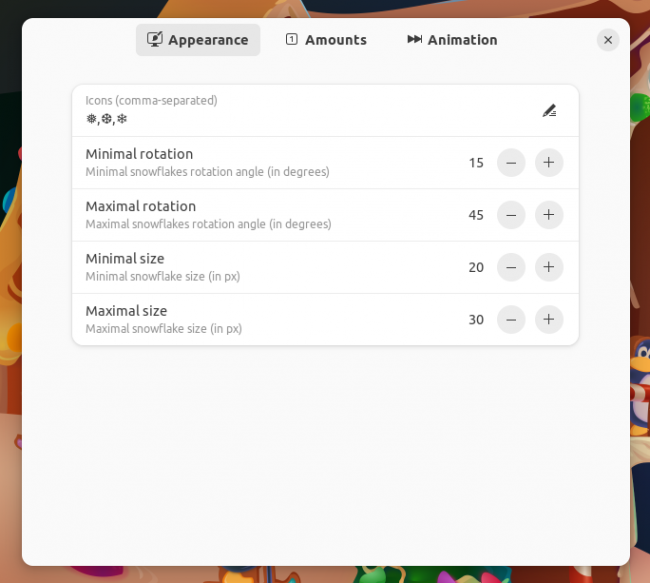
Task: Increase Minimal rotation with plus button
Action: pos(549,163)
